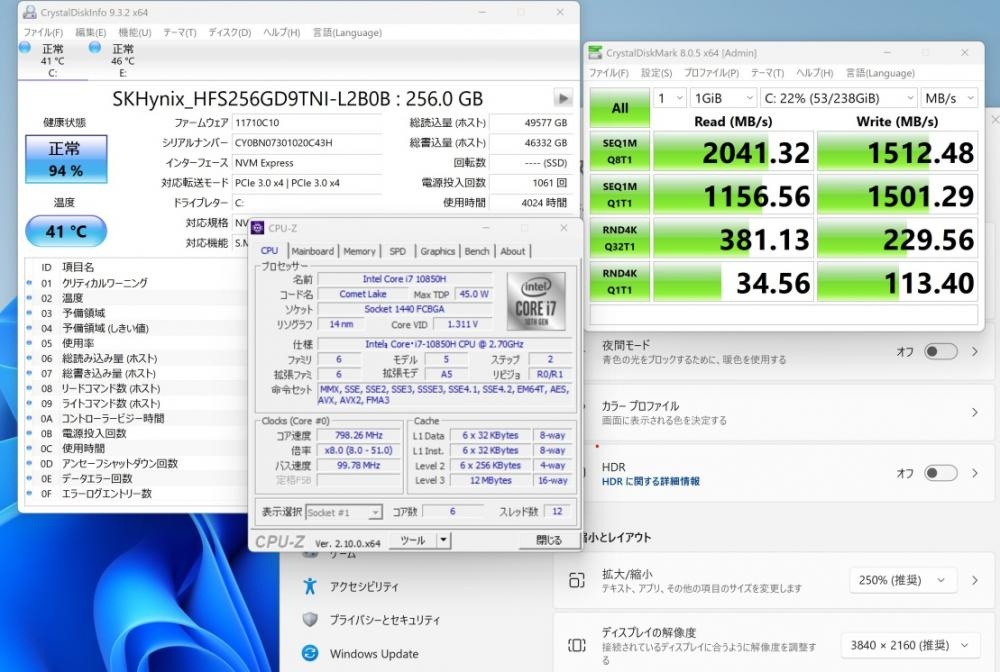The height and width of the screenshot is (672, 1000).
Task: Click the display resolution setting icon
Action: tap(577, 645)
